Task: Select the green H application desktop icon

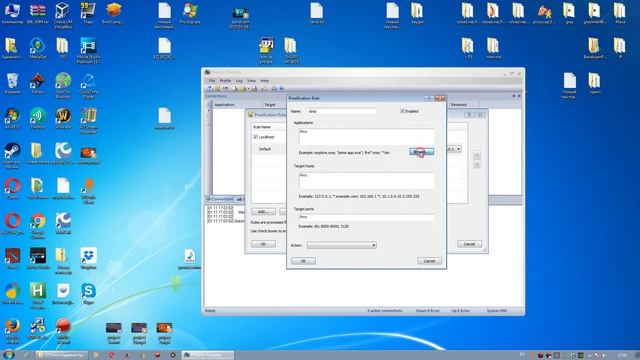Action: 38,296
